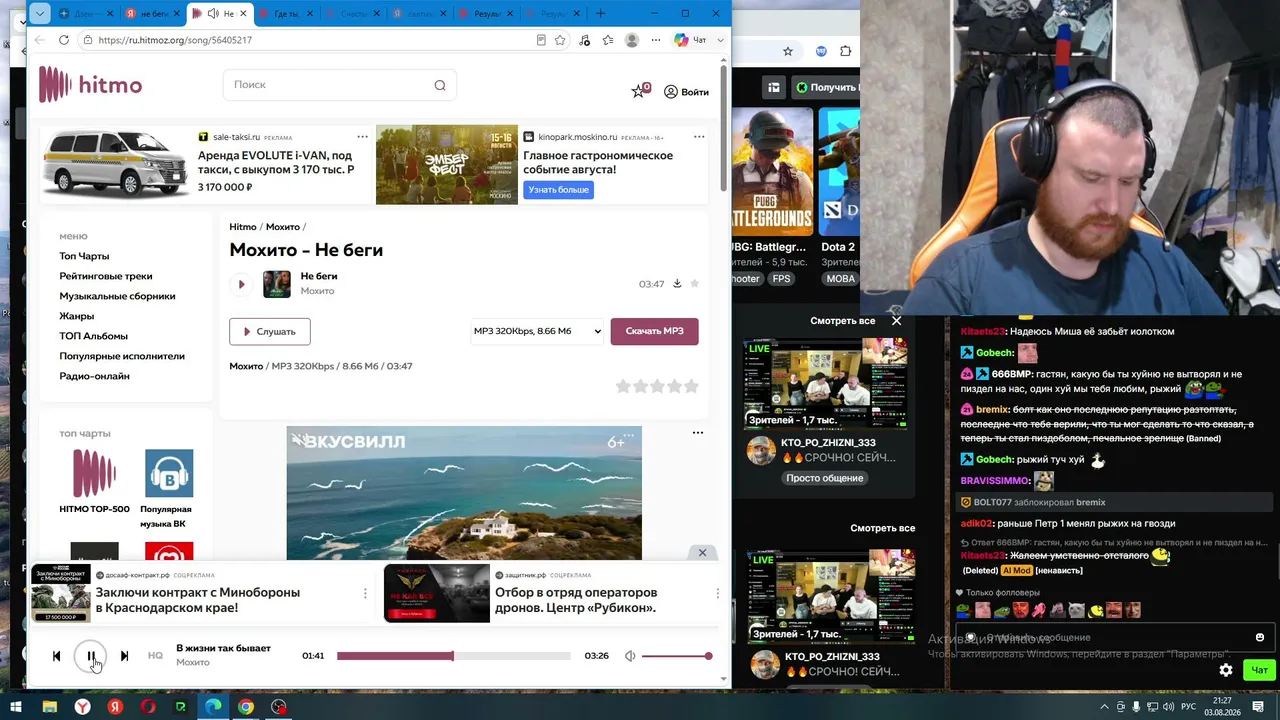Screen dimensions: 1280x720
Task: Close the Смотреть все panel with X
Action: pyautogui.click(x=896, y=321)
